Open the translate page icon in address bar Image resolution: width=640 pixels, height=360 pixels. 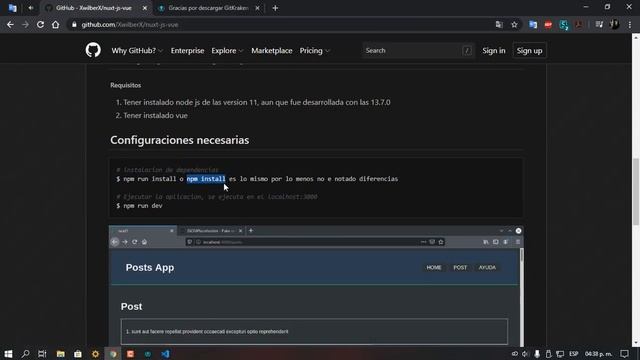click(499, 24)
